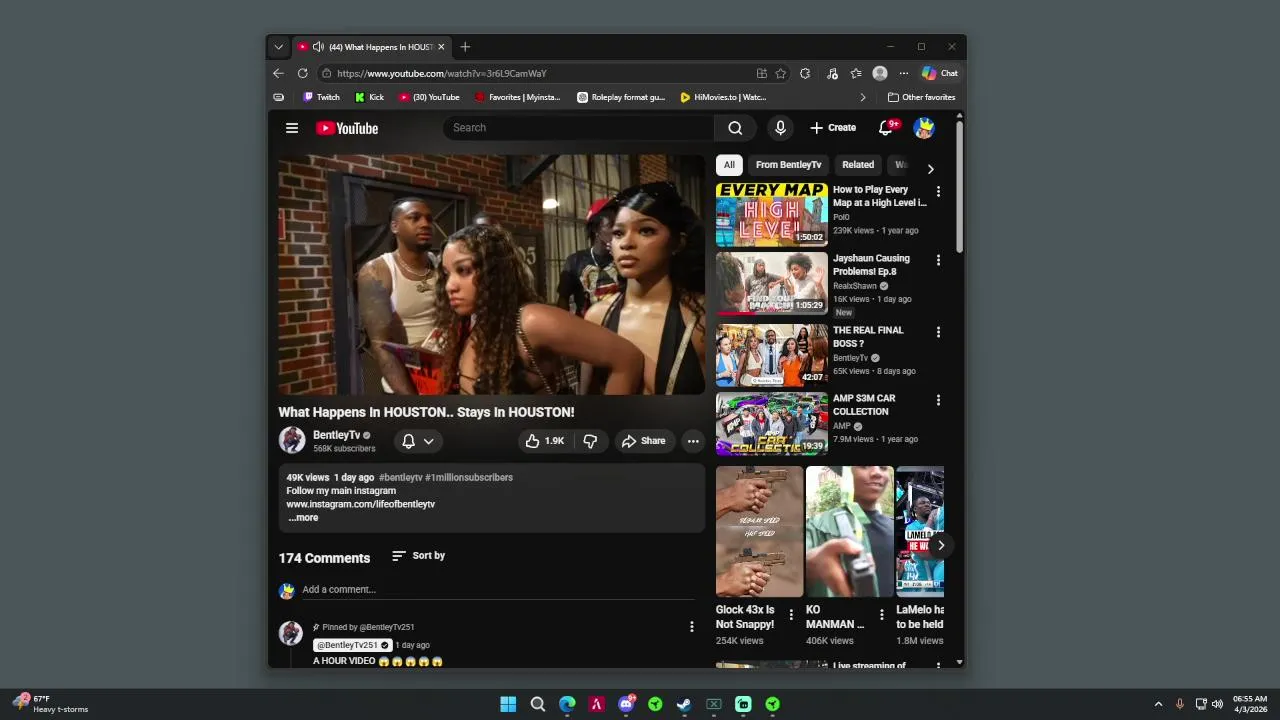Open Other favorites folder
The width and height of the screenshot is (1280, 720).
(921, 97)
